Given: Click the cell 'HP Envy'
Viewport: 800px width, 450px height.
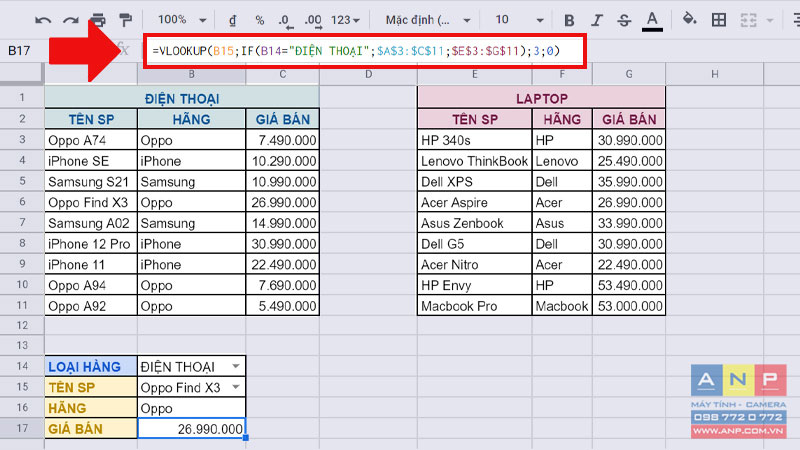Looking at the screenshot, I should click(x=475, y=285).
